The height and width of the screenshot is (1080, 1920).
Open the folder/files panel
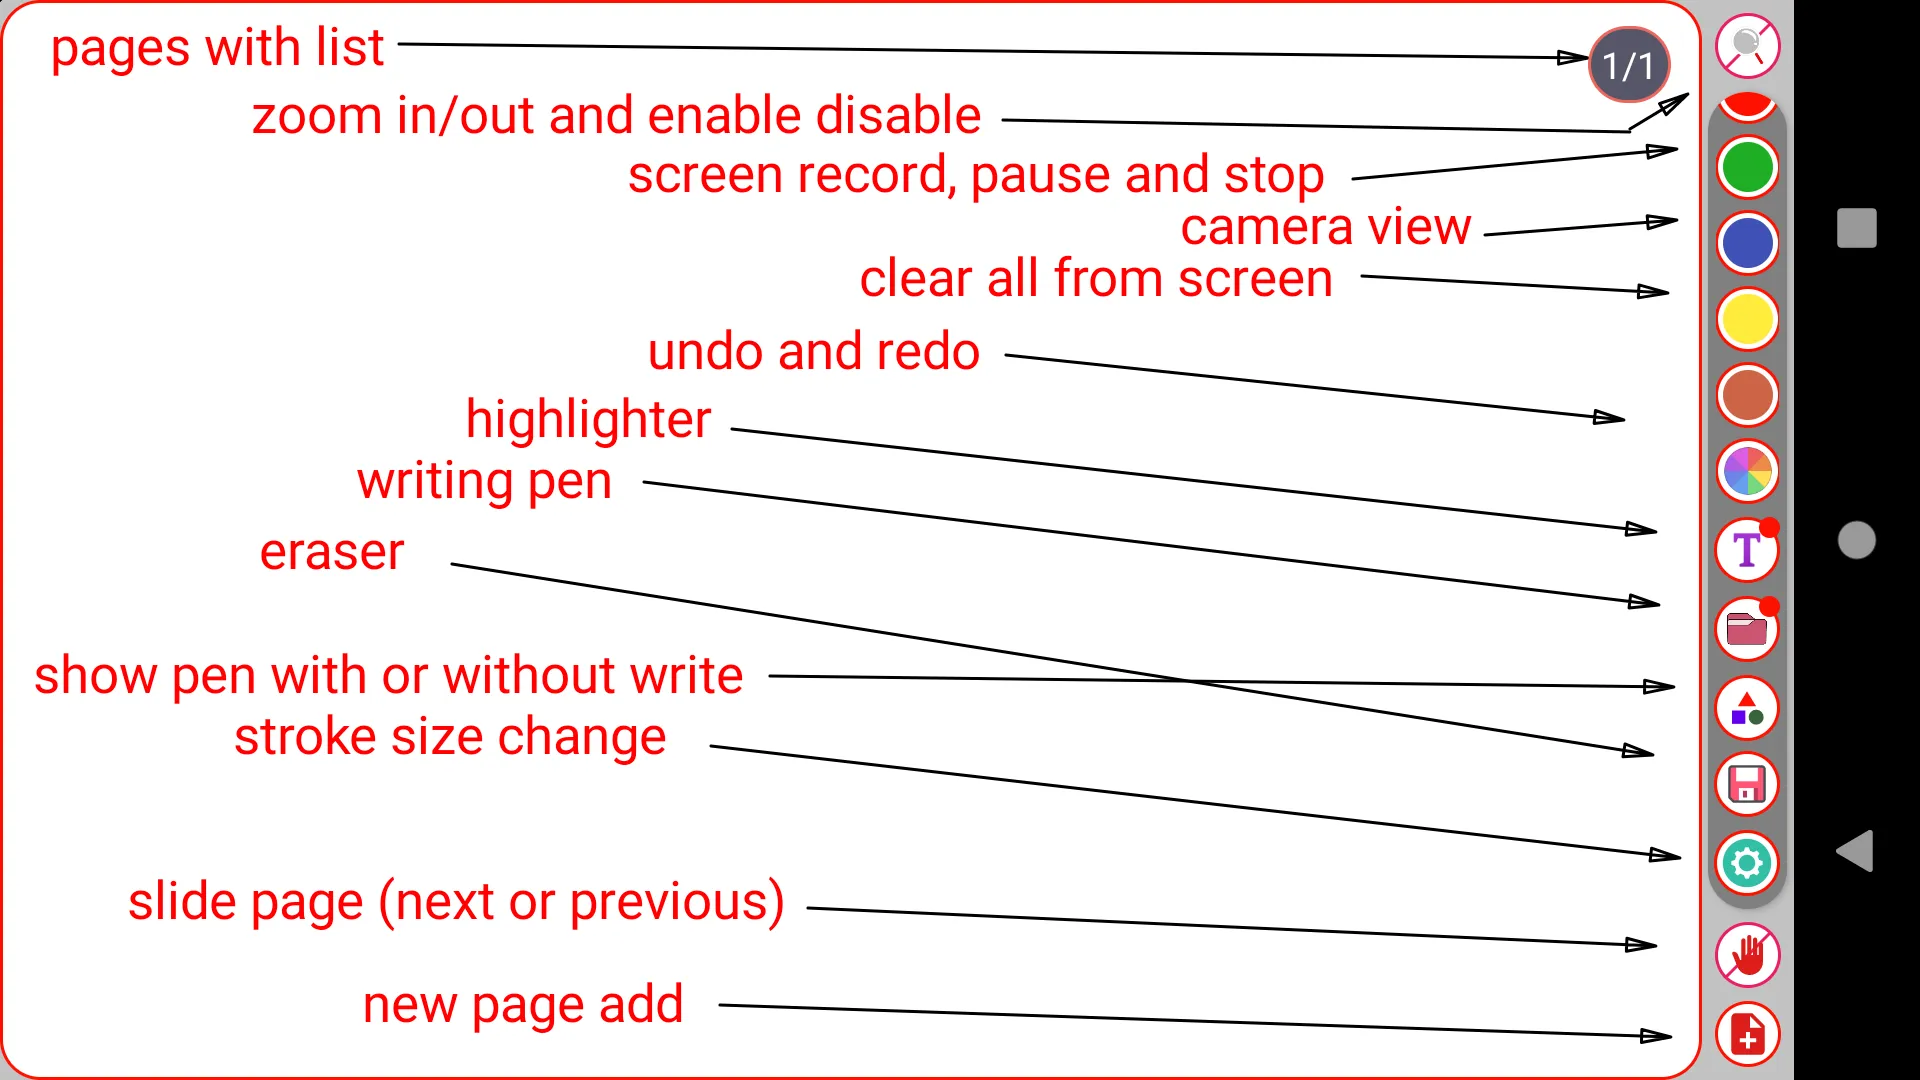1745,629
